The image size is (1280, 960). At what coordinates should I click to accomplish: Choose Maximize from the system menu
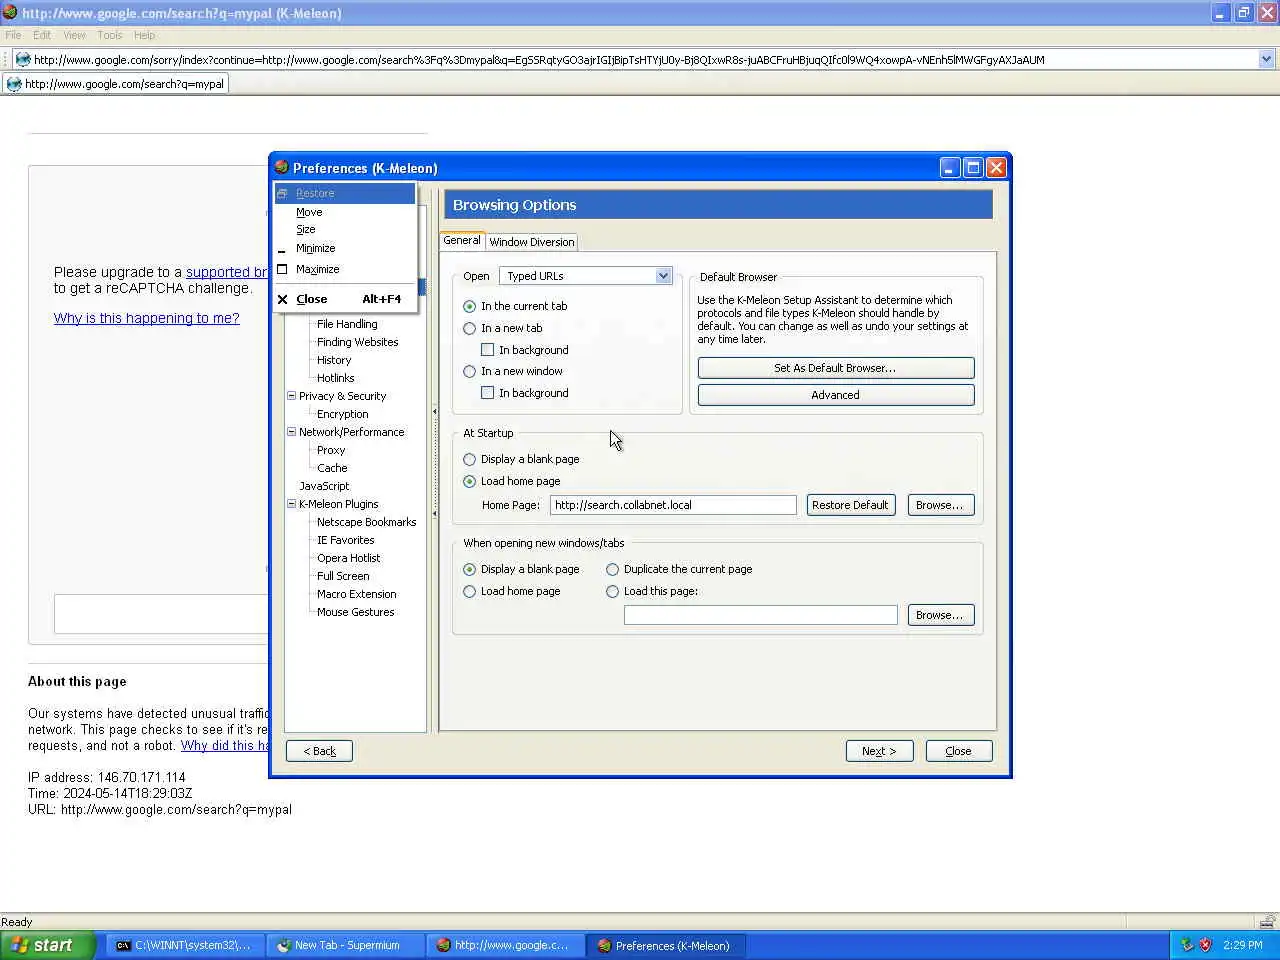[x=345, y=269]
